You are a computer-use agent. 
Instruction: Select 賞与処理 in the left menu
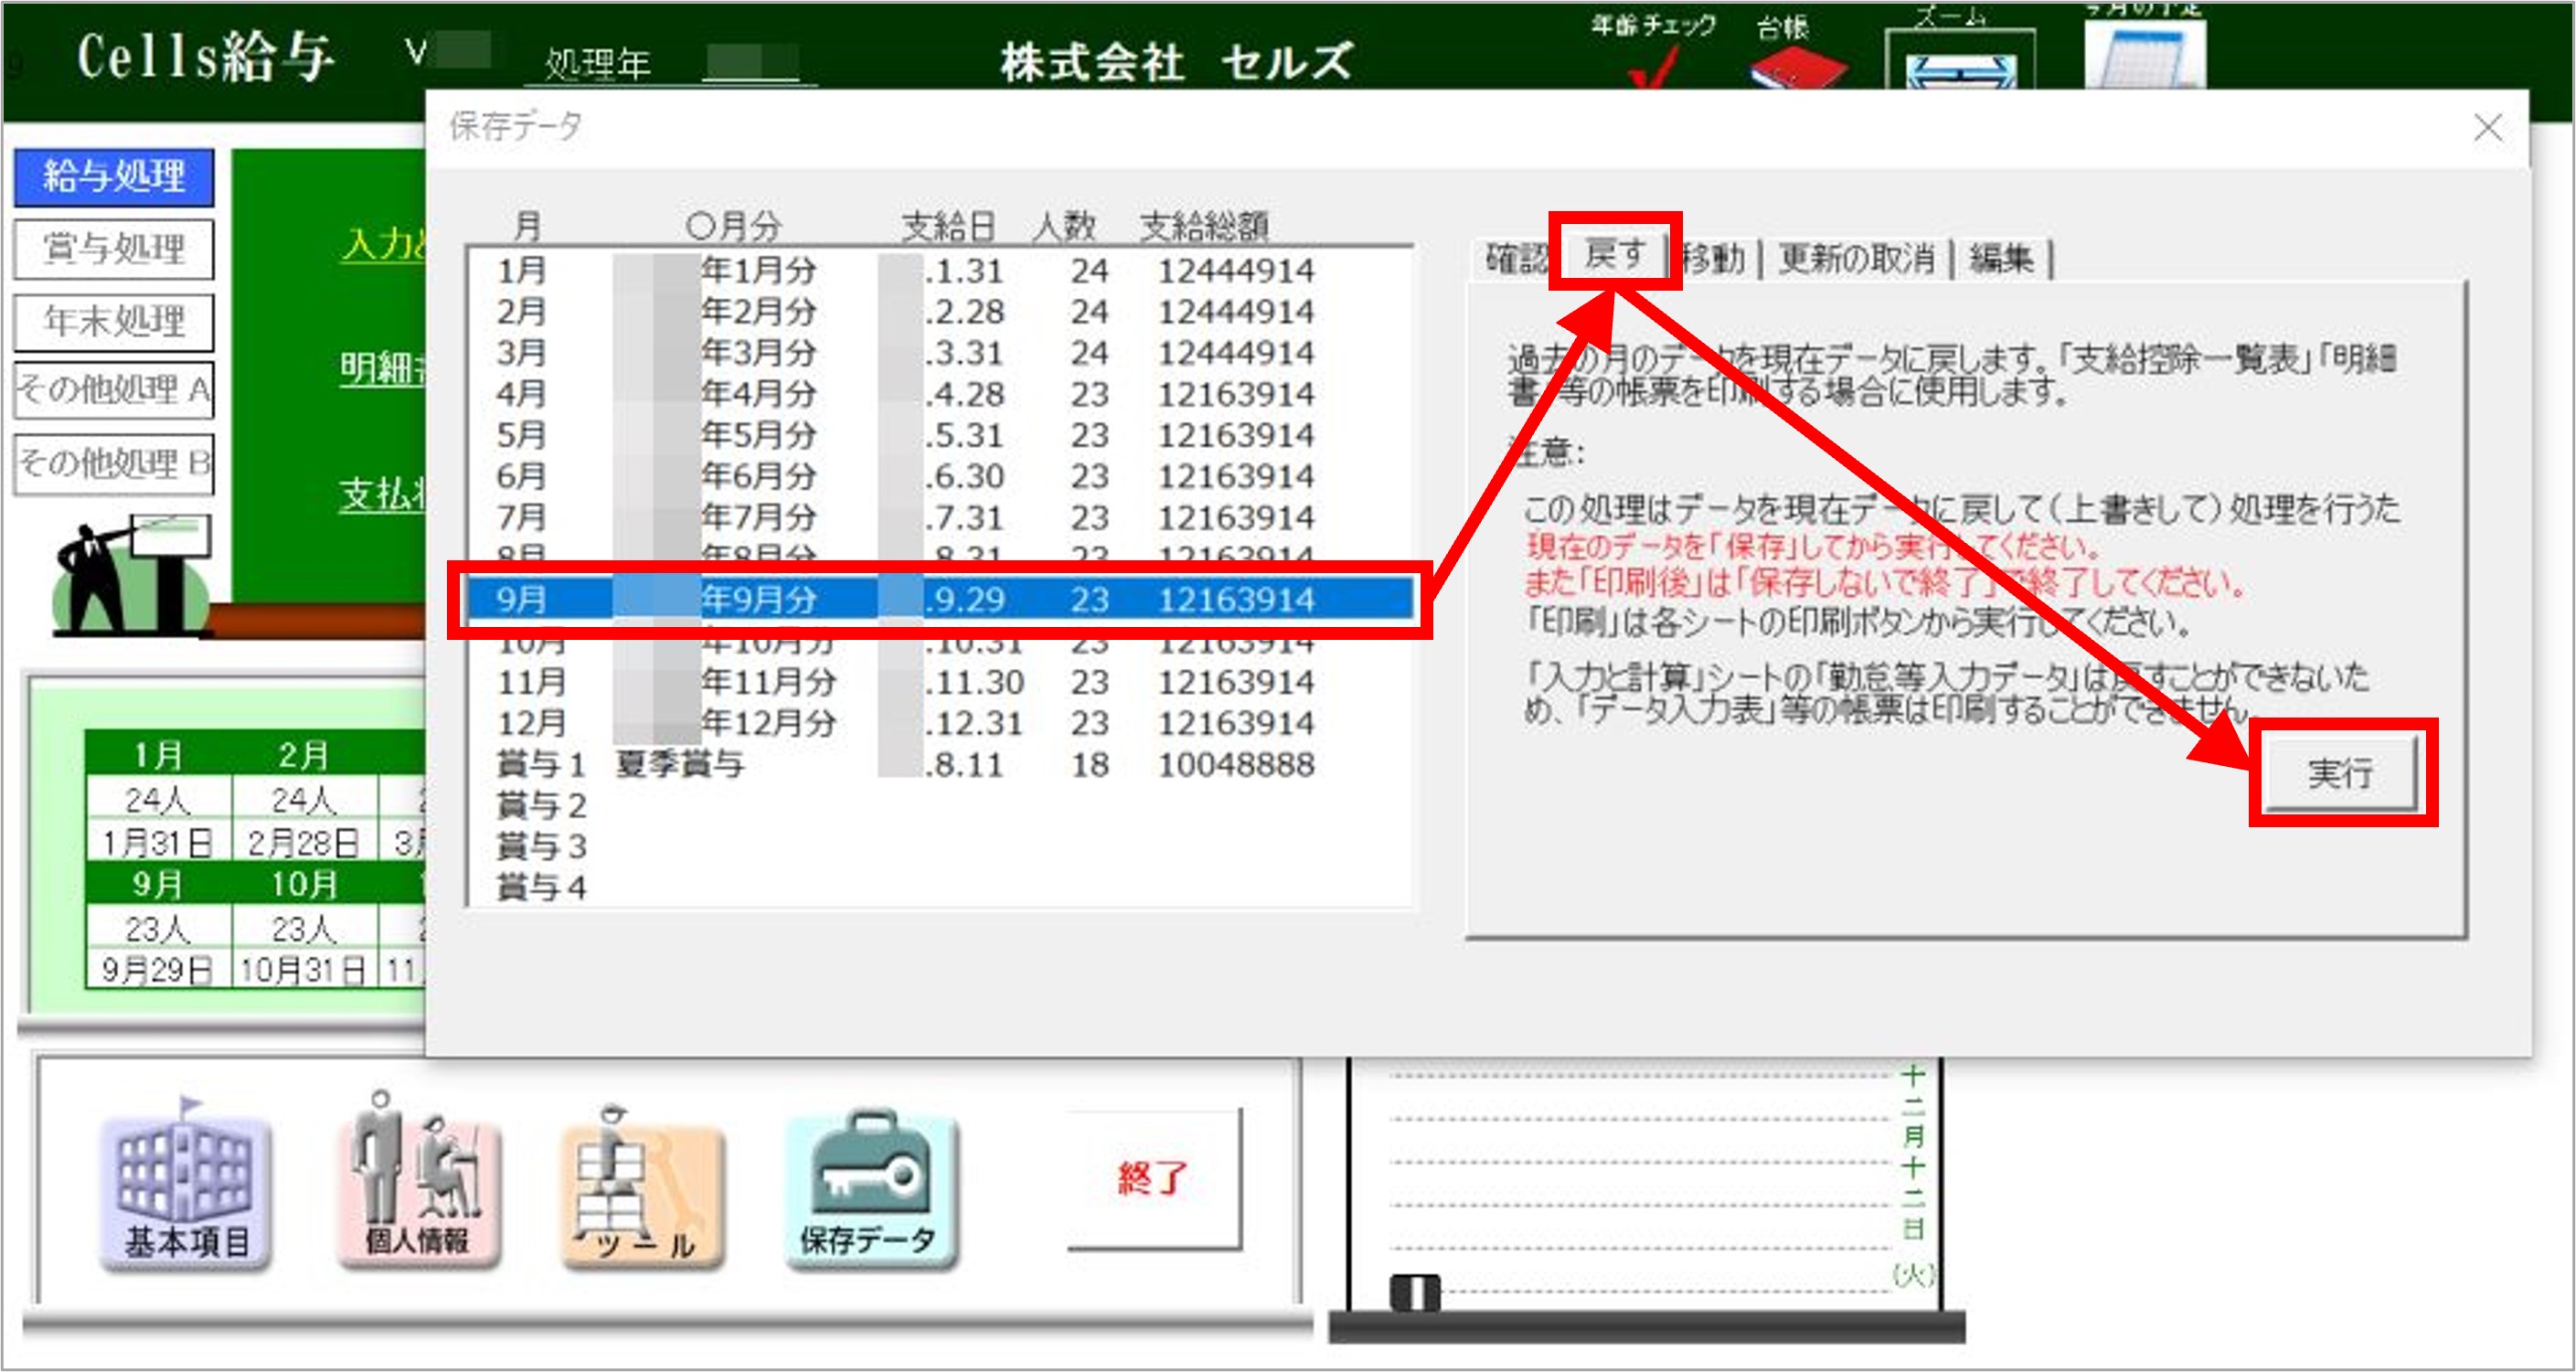click(x=114, y=249)
